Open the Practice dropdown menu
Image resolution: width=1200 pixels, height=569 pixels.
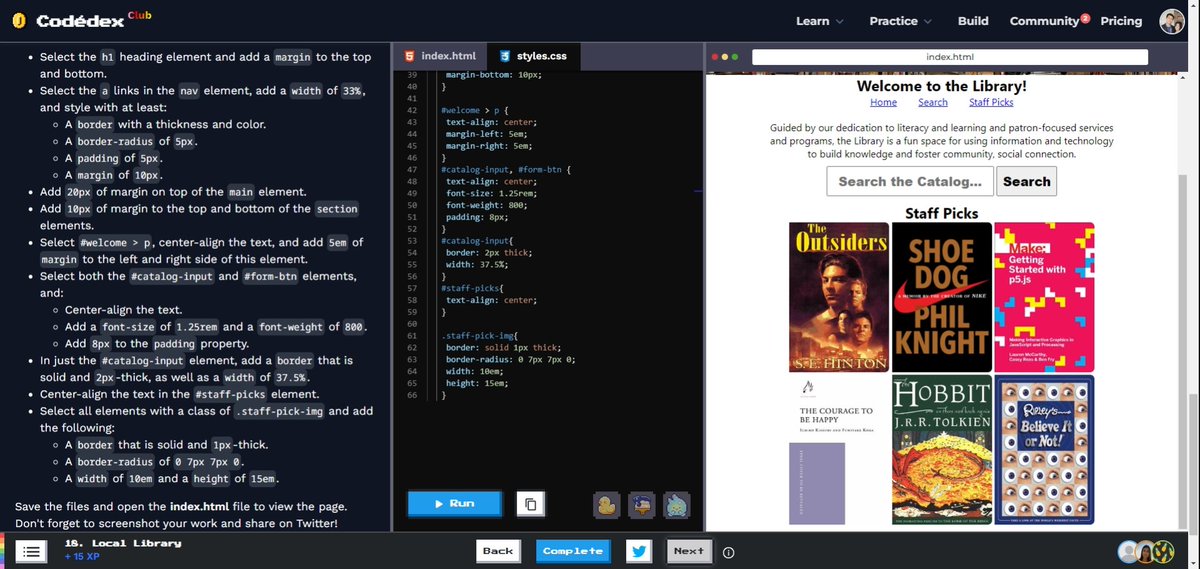900,20
